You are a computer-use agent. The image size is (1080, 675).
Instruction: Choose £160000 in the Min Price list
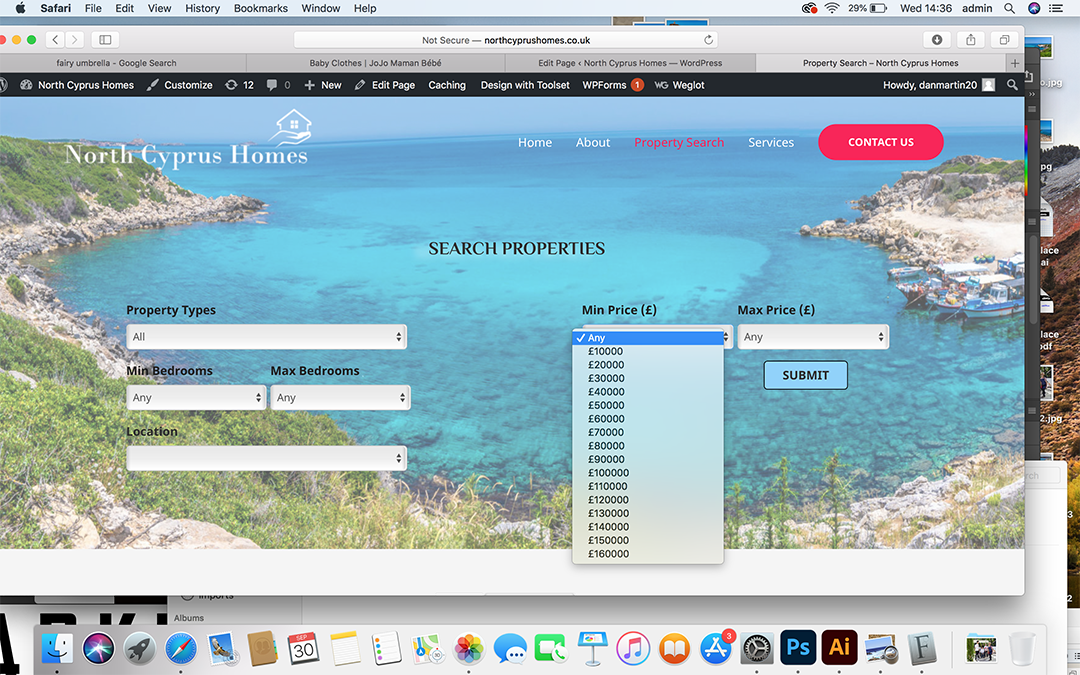648,554
